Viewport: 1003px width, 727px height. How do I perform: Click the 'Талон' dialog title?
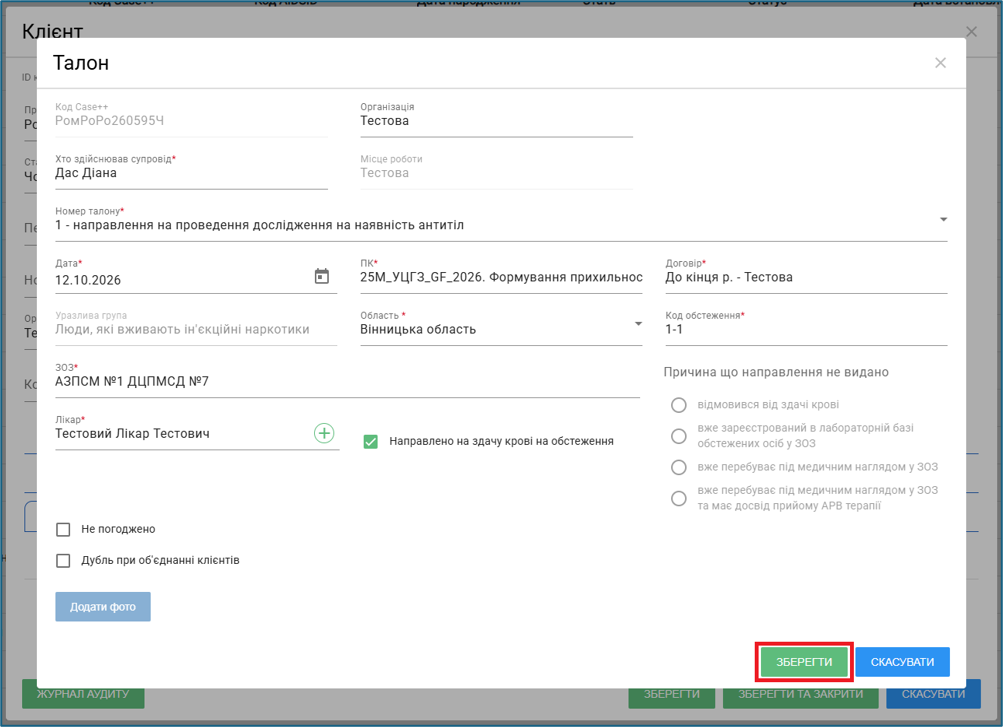(x=81, y=63)
